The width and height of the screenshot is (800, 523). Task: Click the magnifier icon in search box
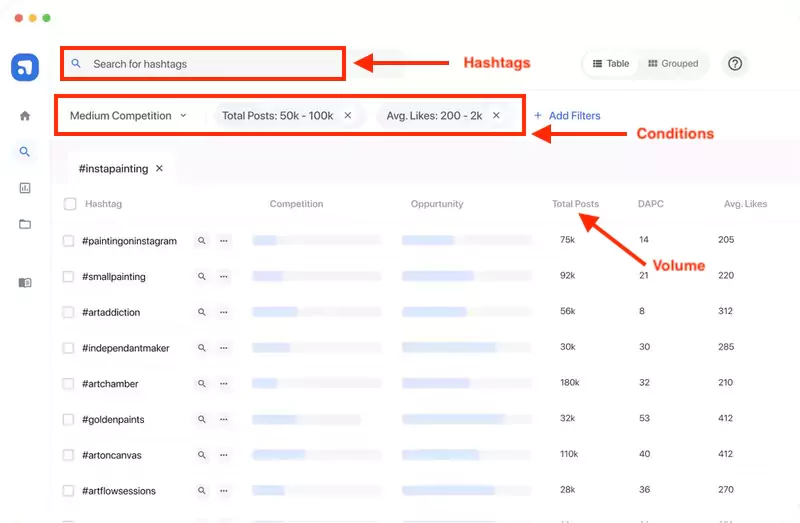[76, 64]
